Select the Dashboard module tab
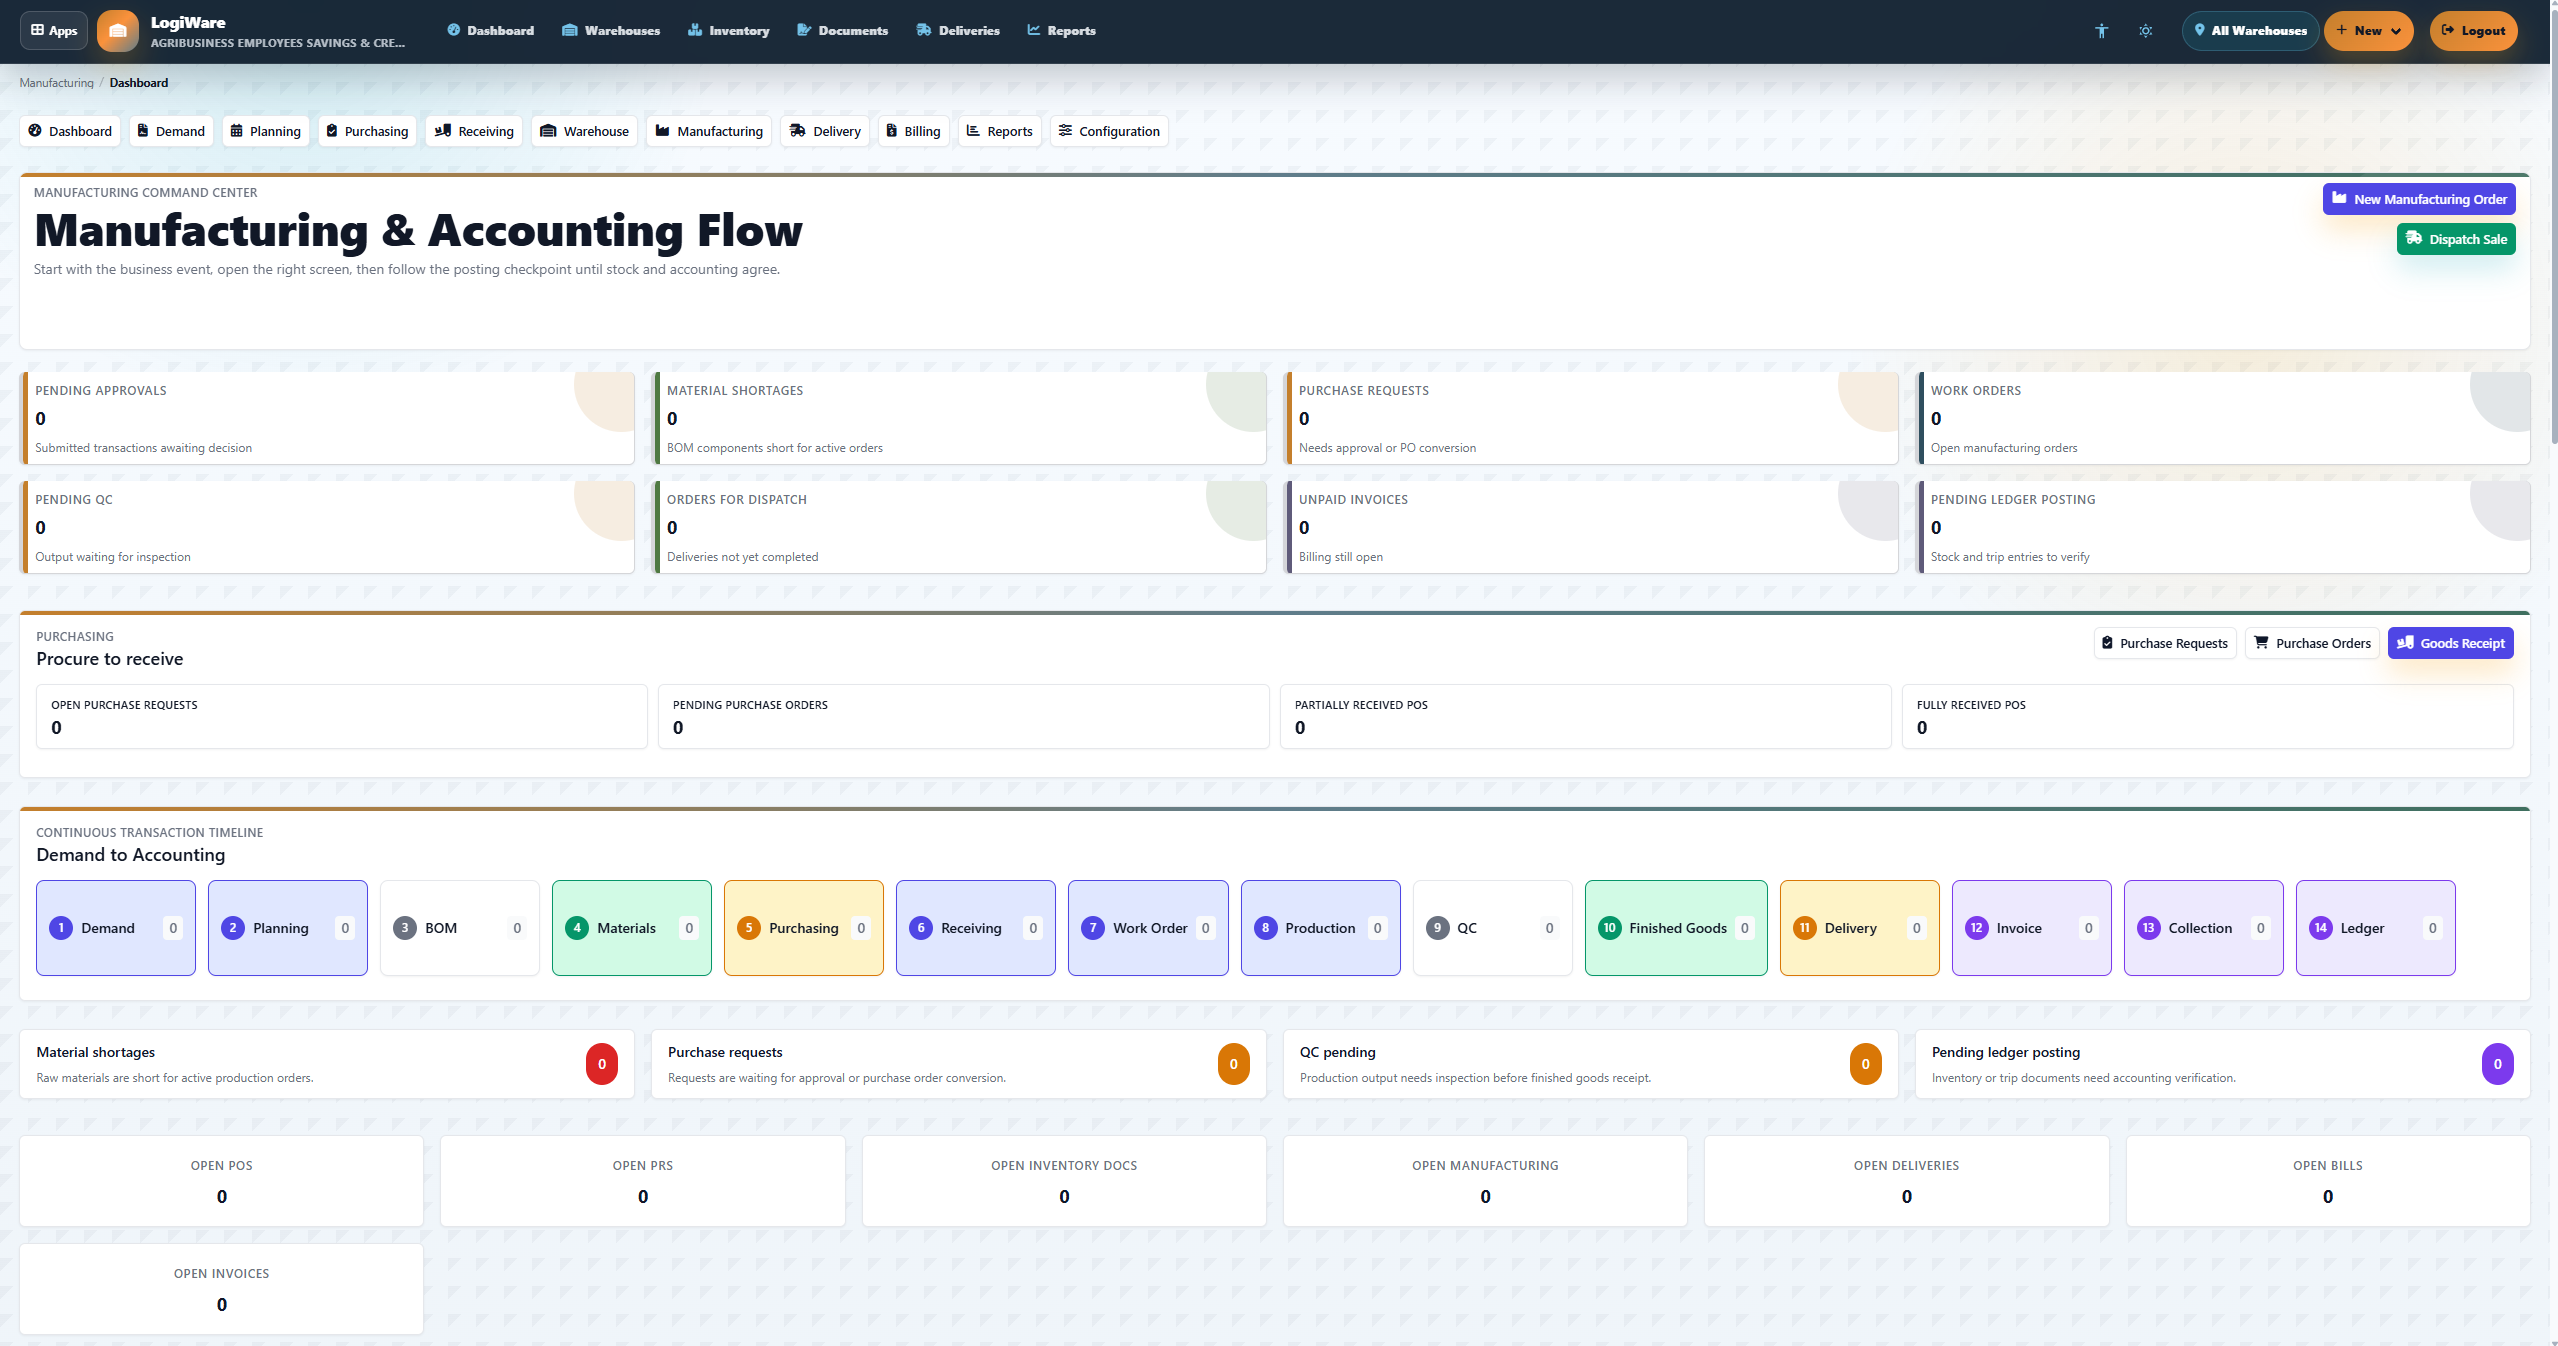The image size is (2558, 1346). 70,131
